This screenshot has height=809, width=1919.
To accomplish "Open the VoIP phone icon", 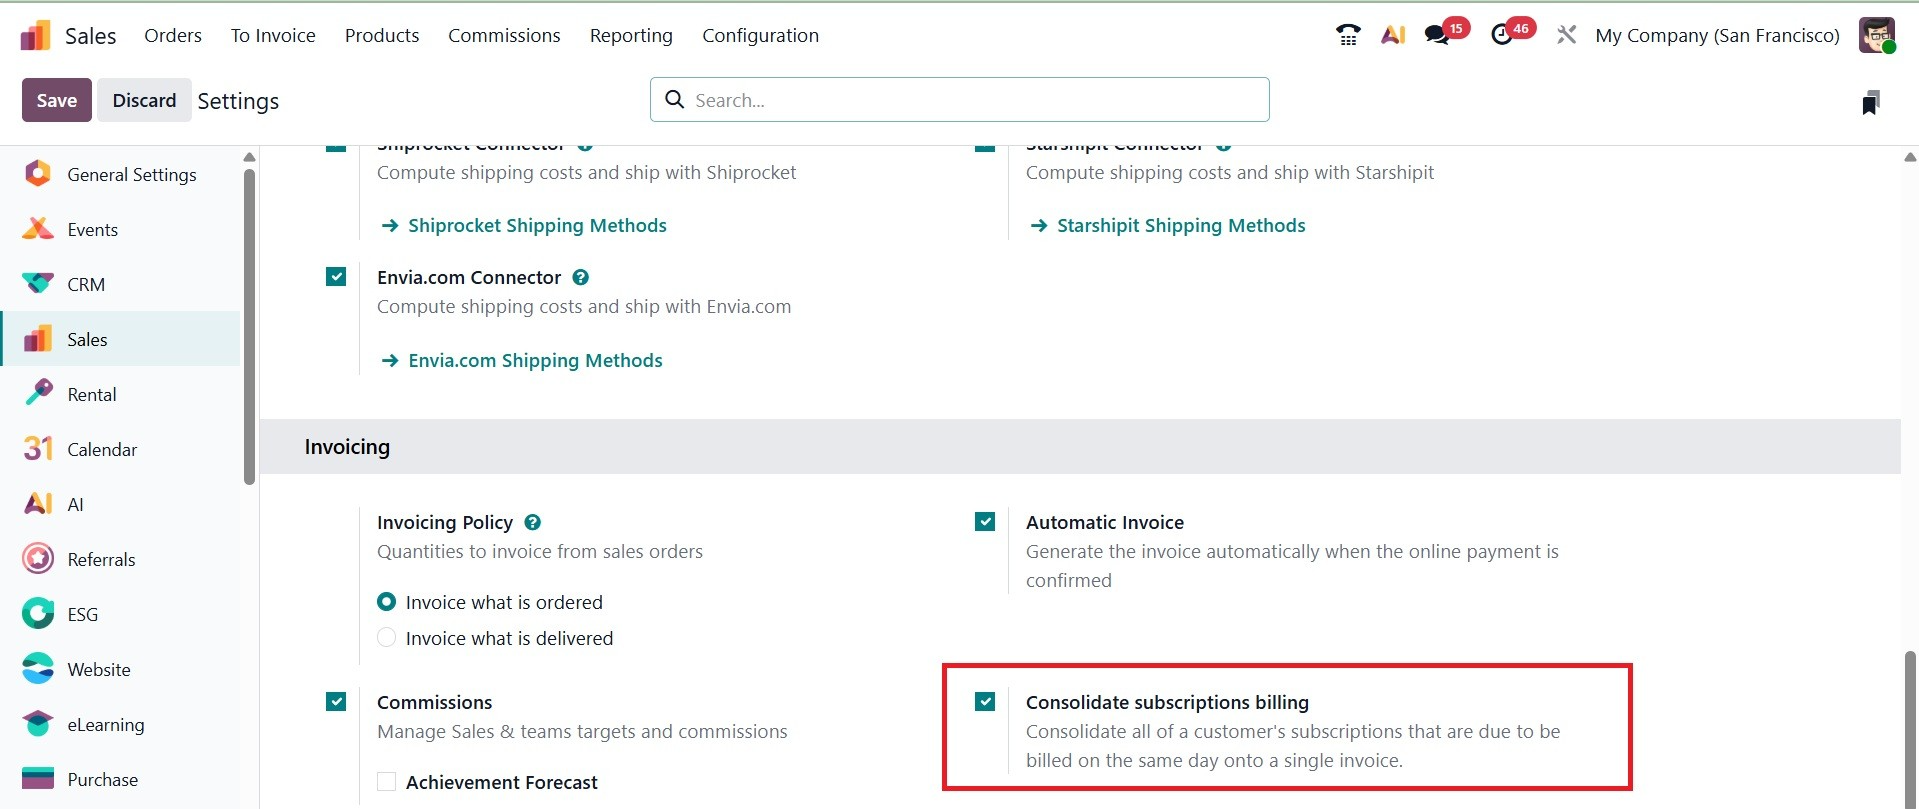I will click(x=1348, y=36).
